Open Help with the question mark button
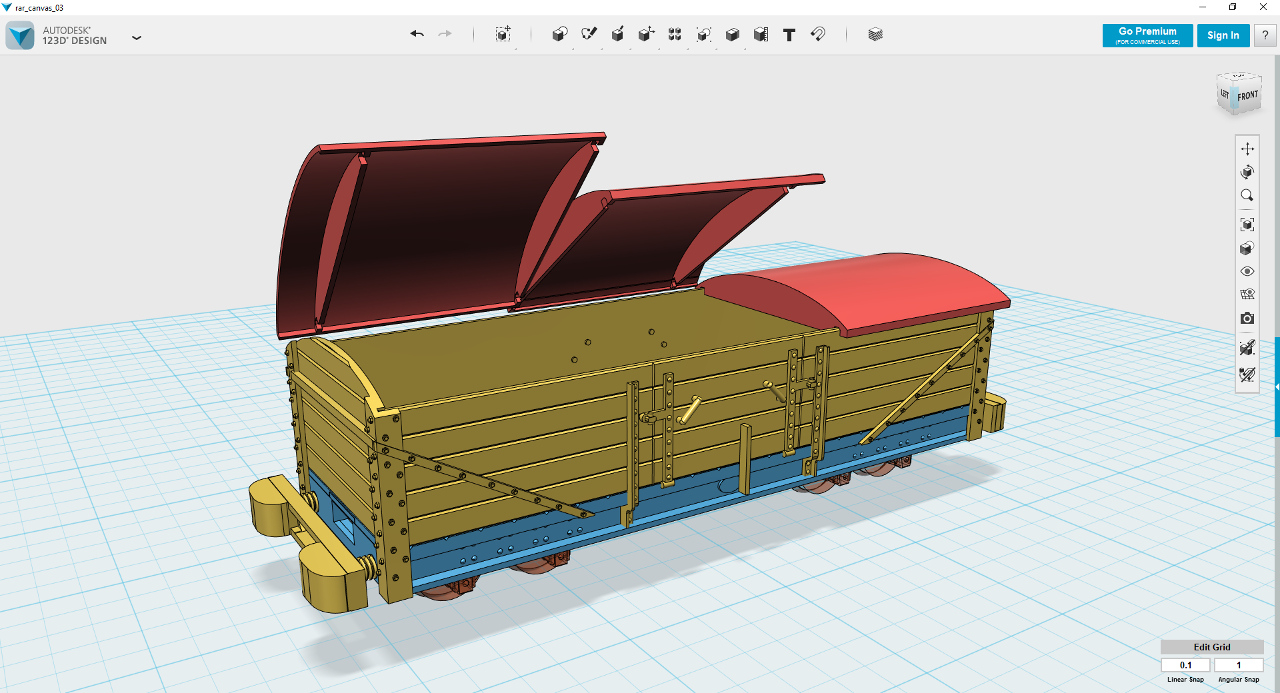Image resolution: width=1280 pixels, height=693 pixels. pos(1265,35)
